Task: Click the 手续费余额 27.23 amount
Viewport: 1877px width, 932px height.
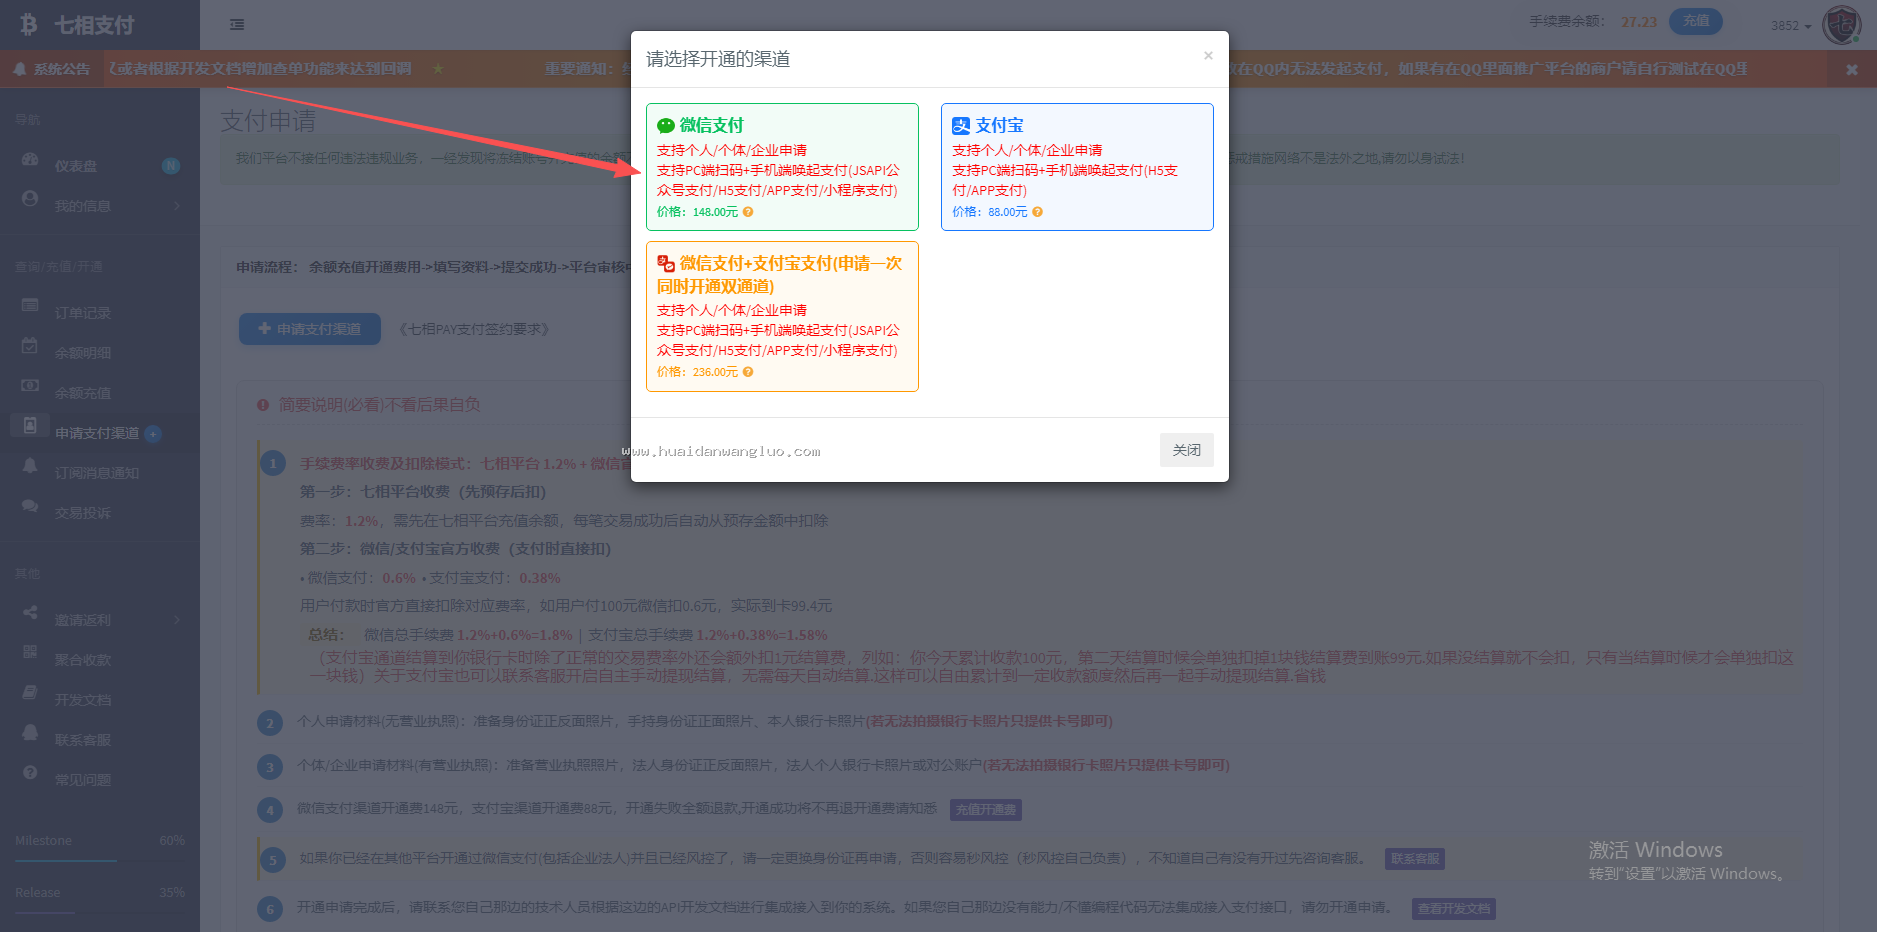Action: coord(1639,22)
